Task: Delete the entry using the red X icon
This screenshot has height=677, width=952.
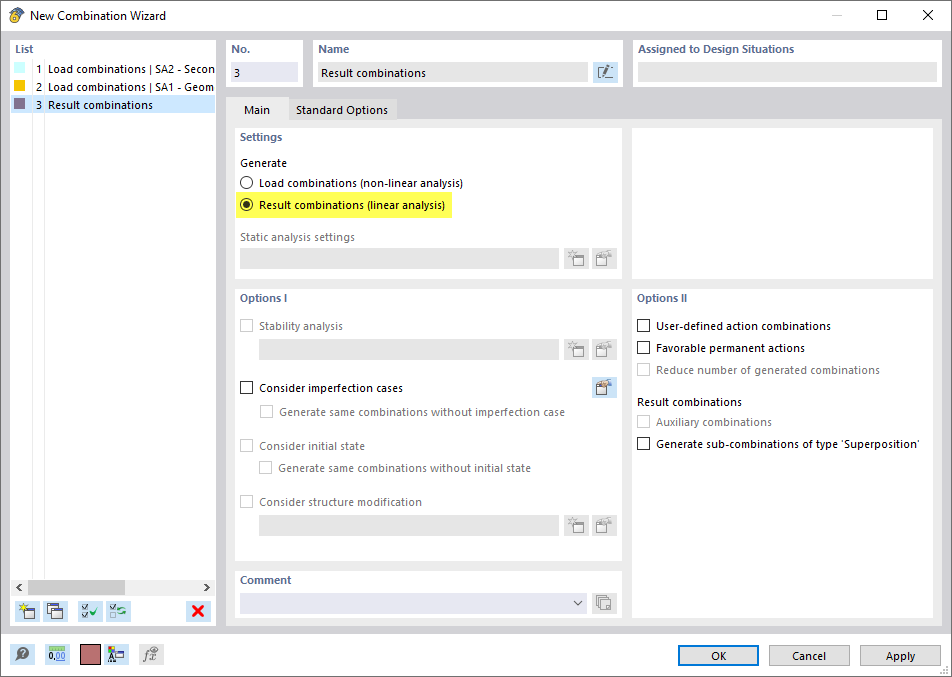Action: click(x=198, y=611)
